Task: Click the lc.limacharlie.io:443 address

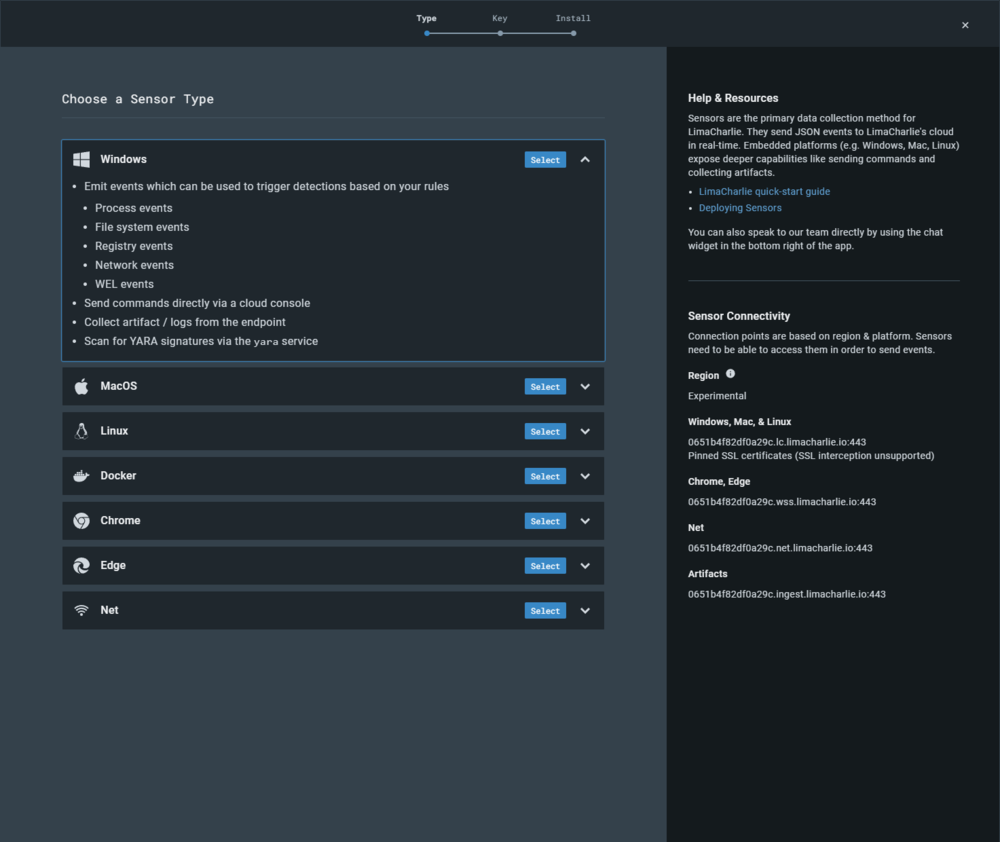Action: tap(777, 442)
